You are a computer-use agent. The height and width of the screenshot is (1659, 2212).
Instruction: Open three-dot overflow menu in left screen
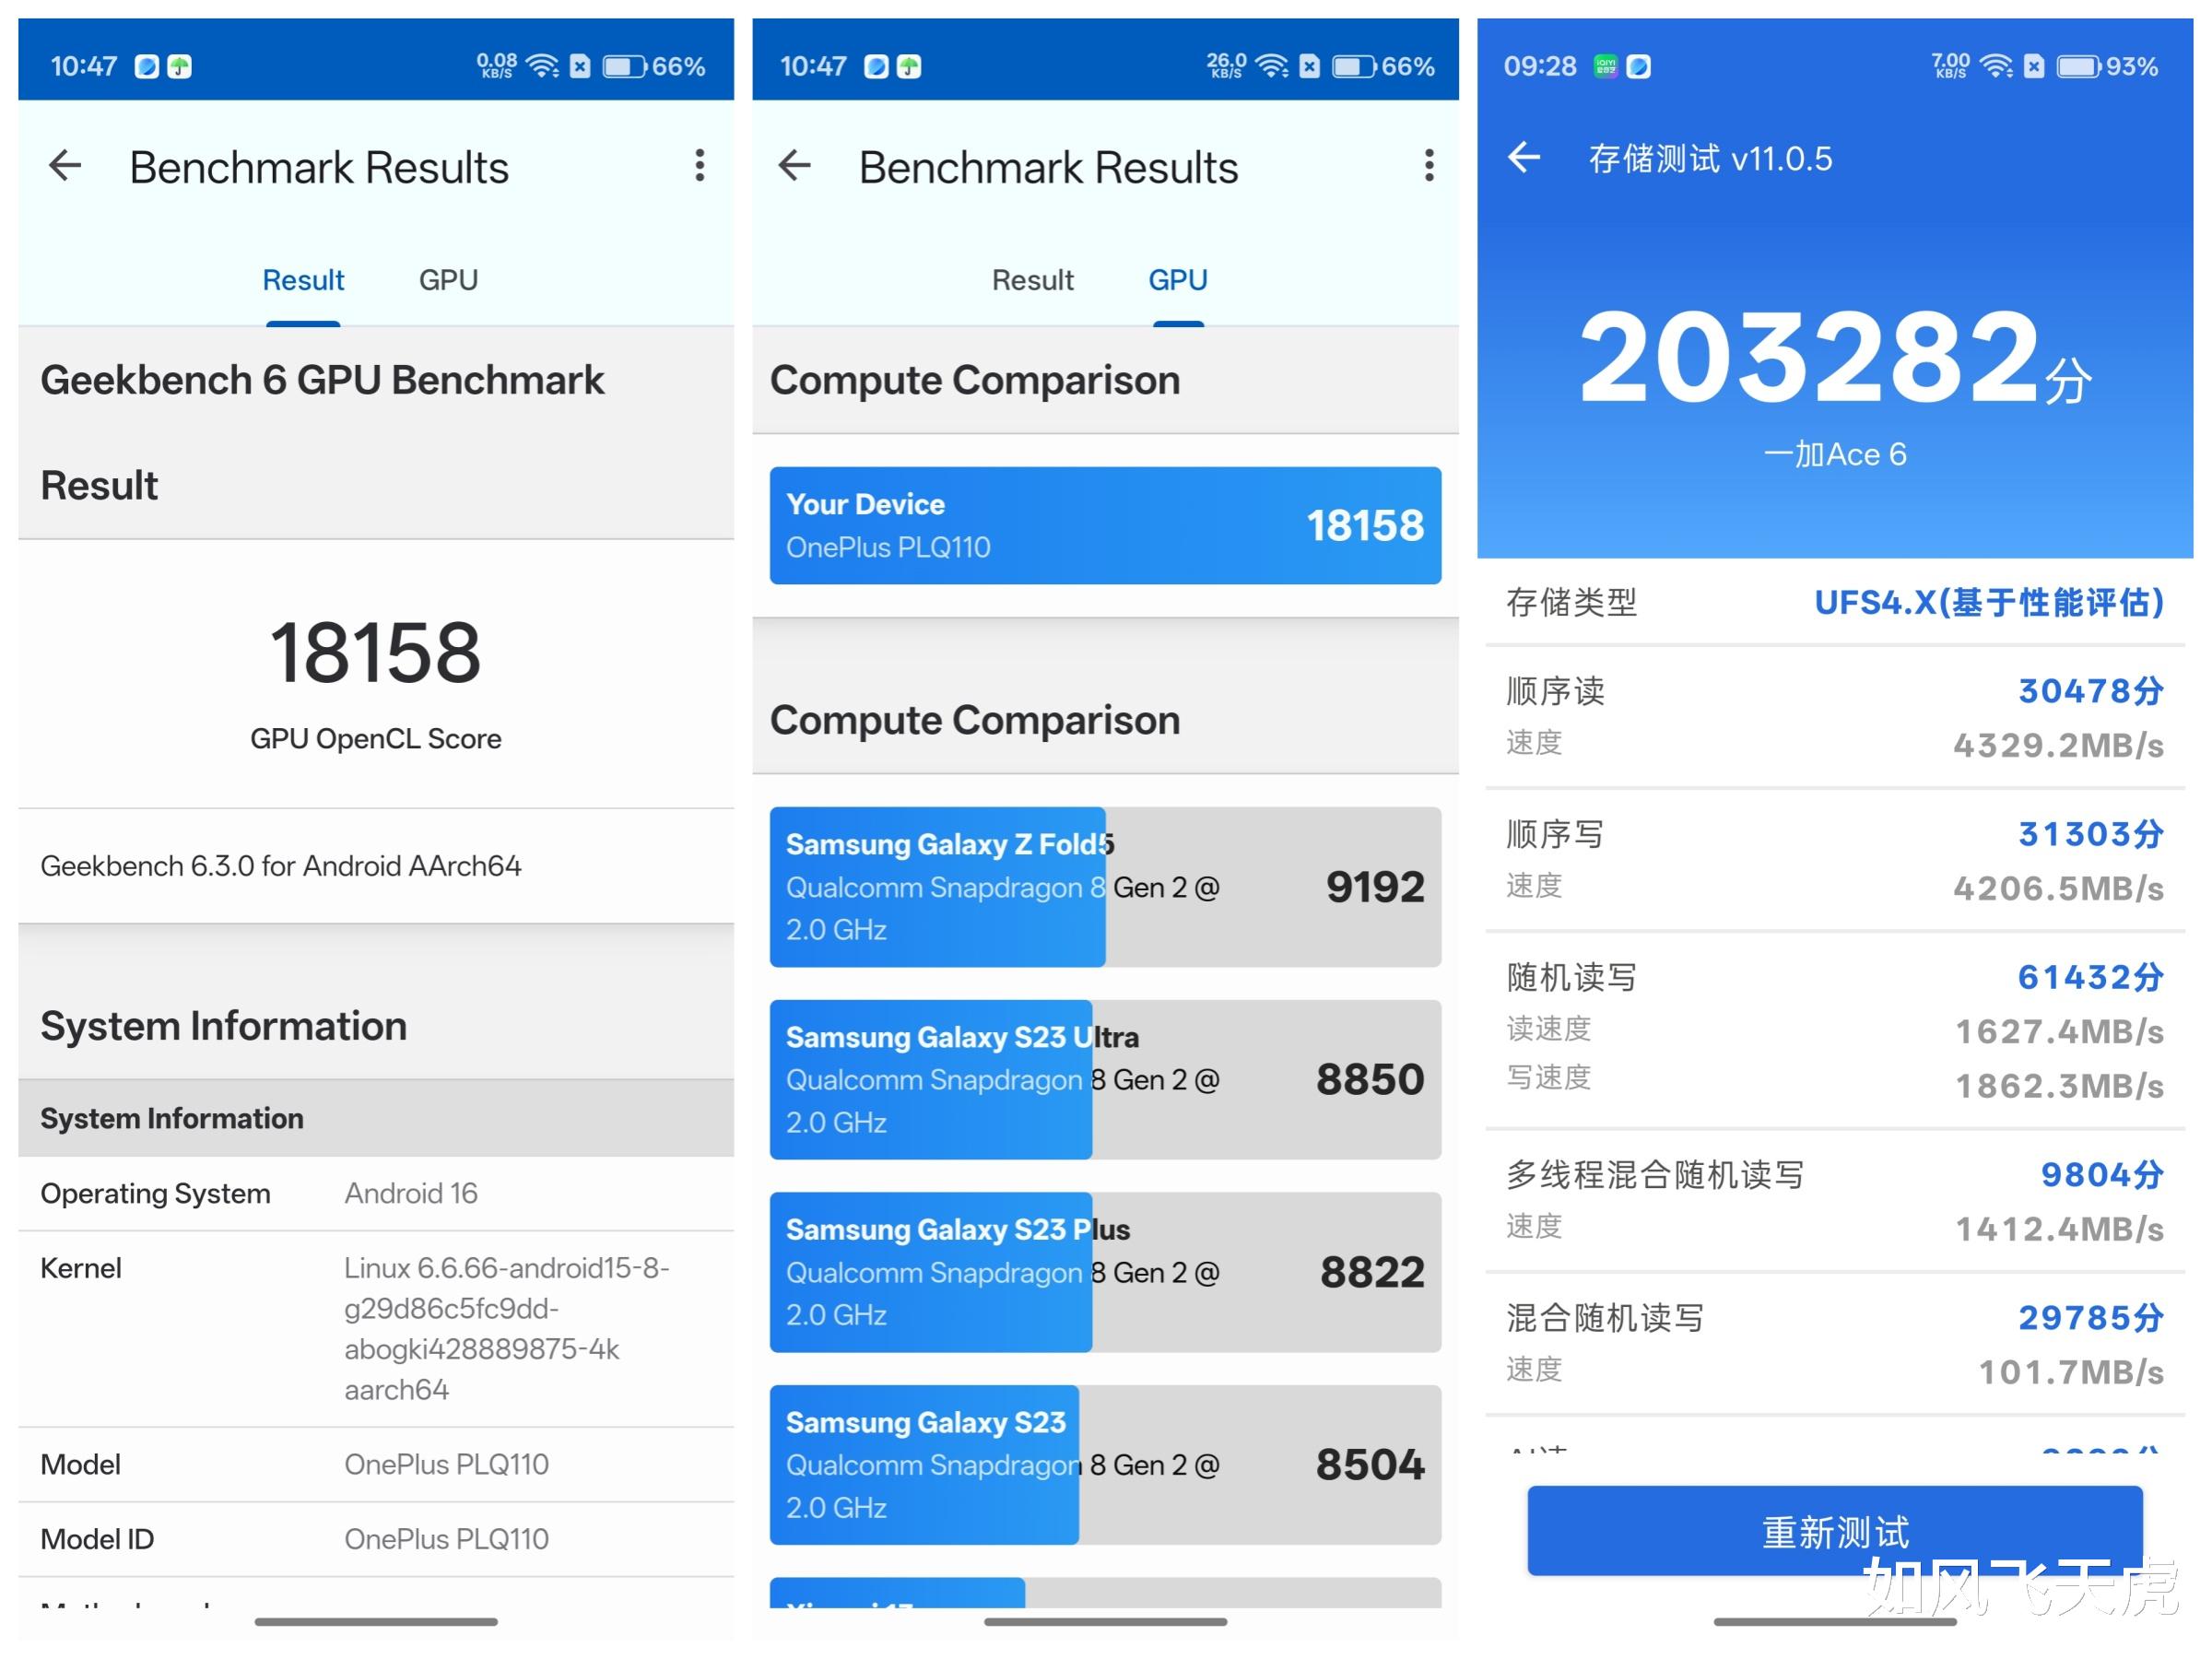coord(700,166)
